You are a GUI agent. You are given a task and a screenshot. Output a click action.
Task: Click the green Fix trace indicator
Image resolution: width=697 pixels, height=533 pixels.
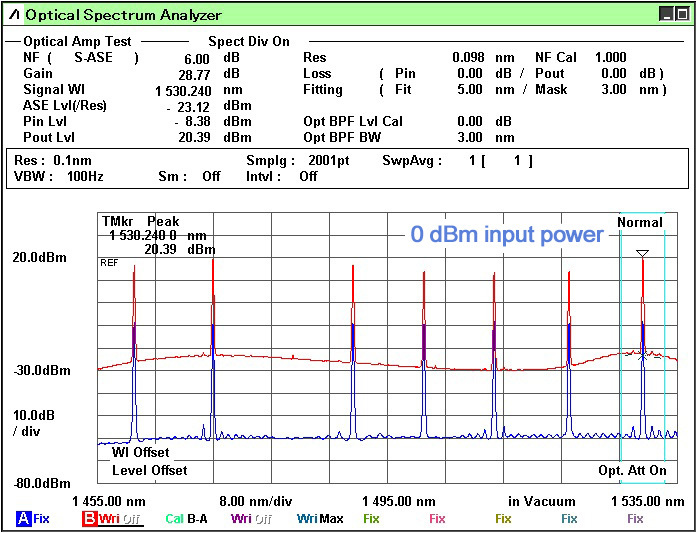pyautogui.click(x=371, y=519)
